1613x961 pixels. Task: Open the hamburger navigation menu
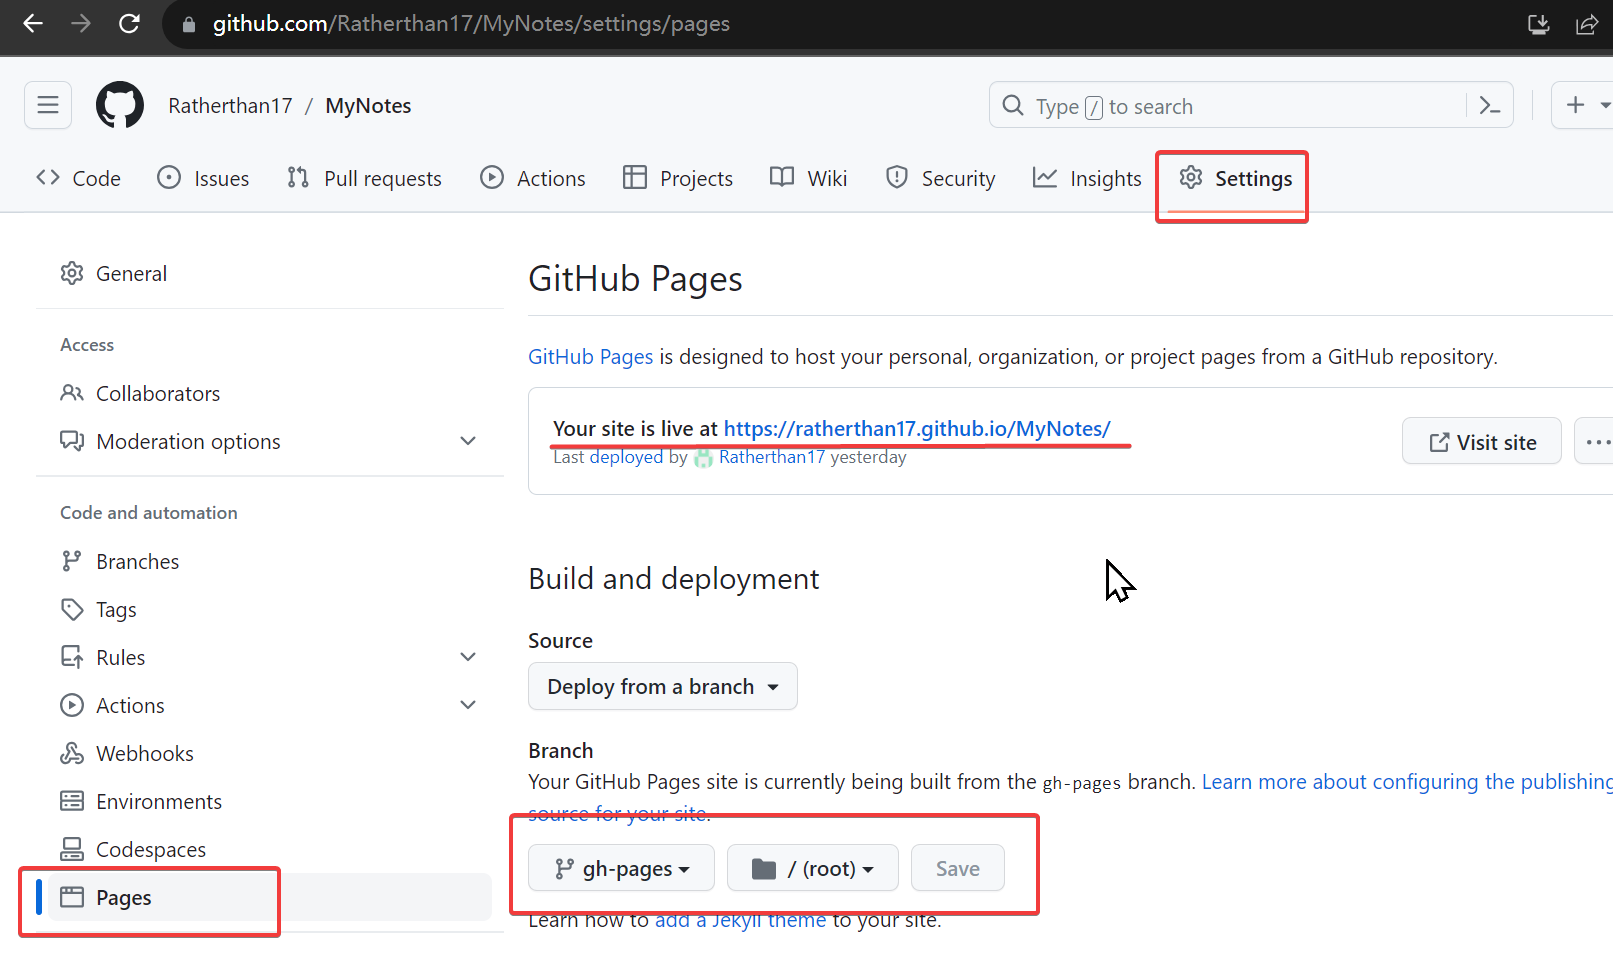point(48,105)
